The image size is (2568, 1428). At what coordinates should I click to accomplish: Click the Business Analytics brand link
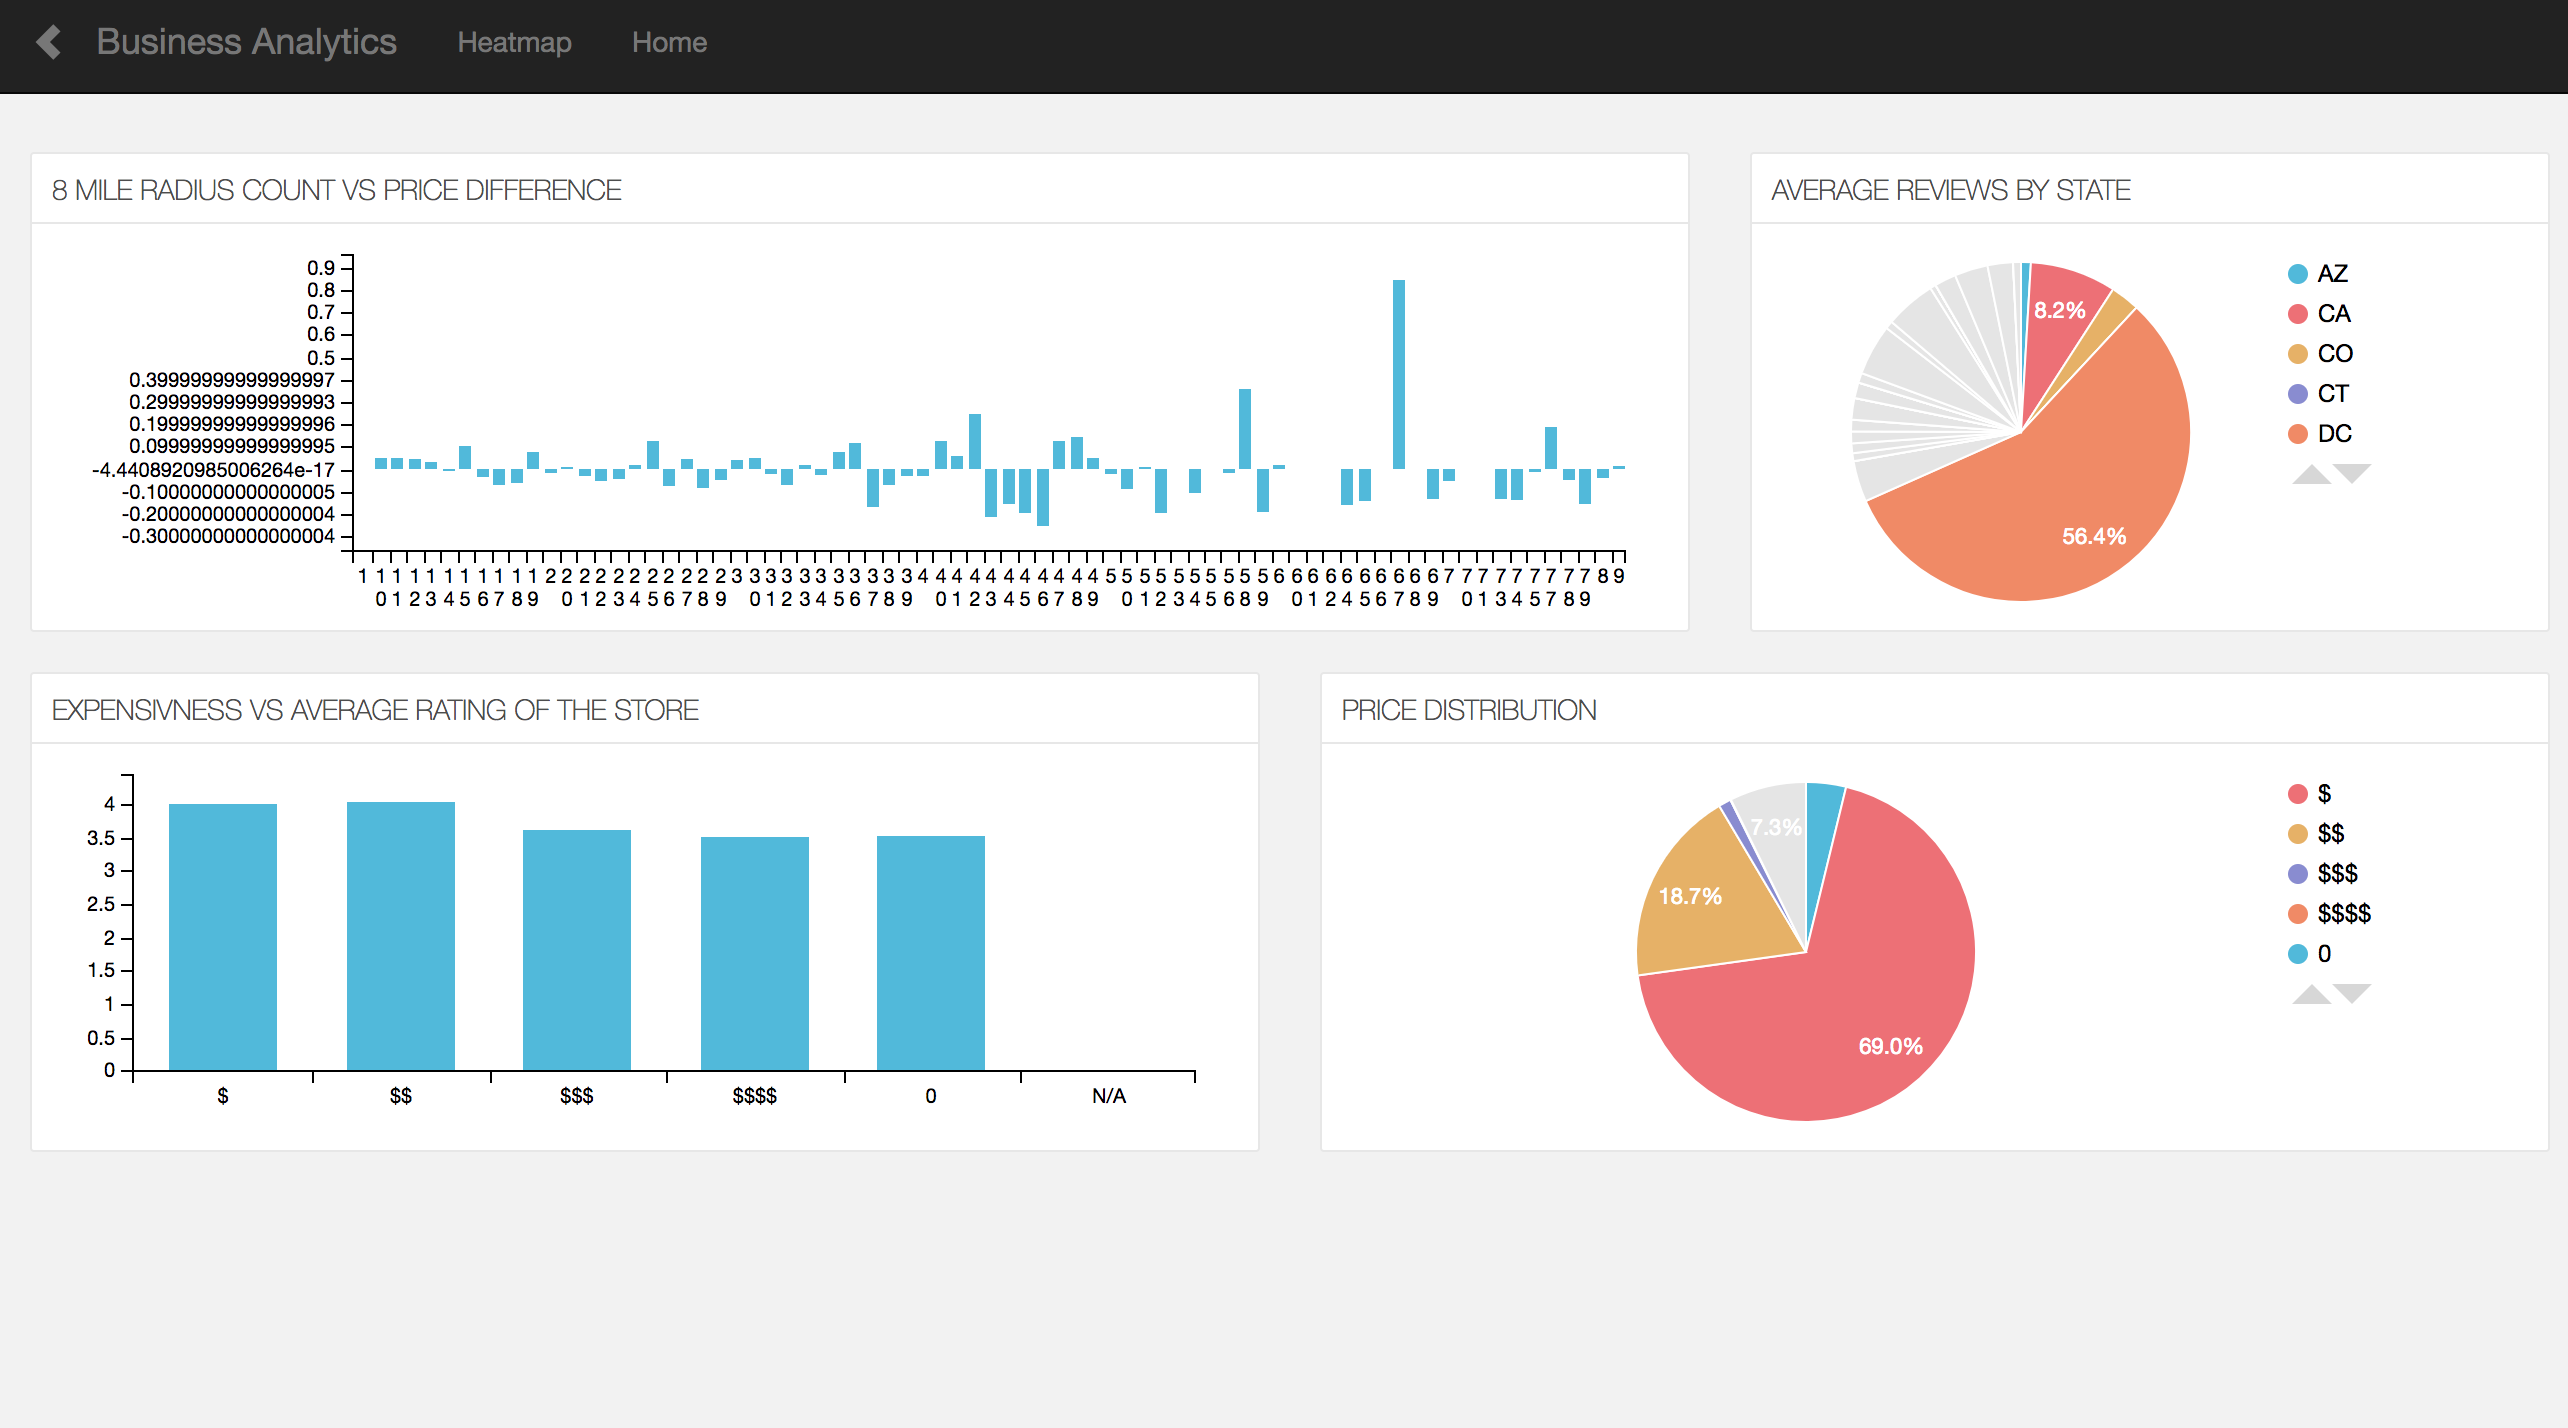(x=246, y=42)
